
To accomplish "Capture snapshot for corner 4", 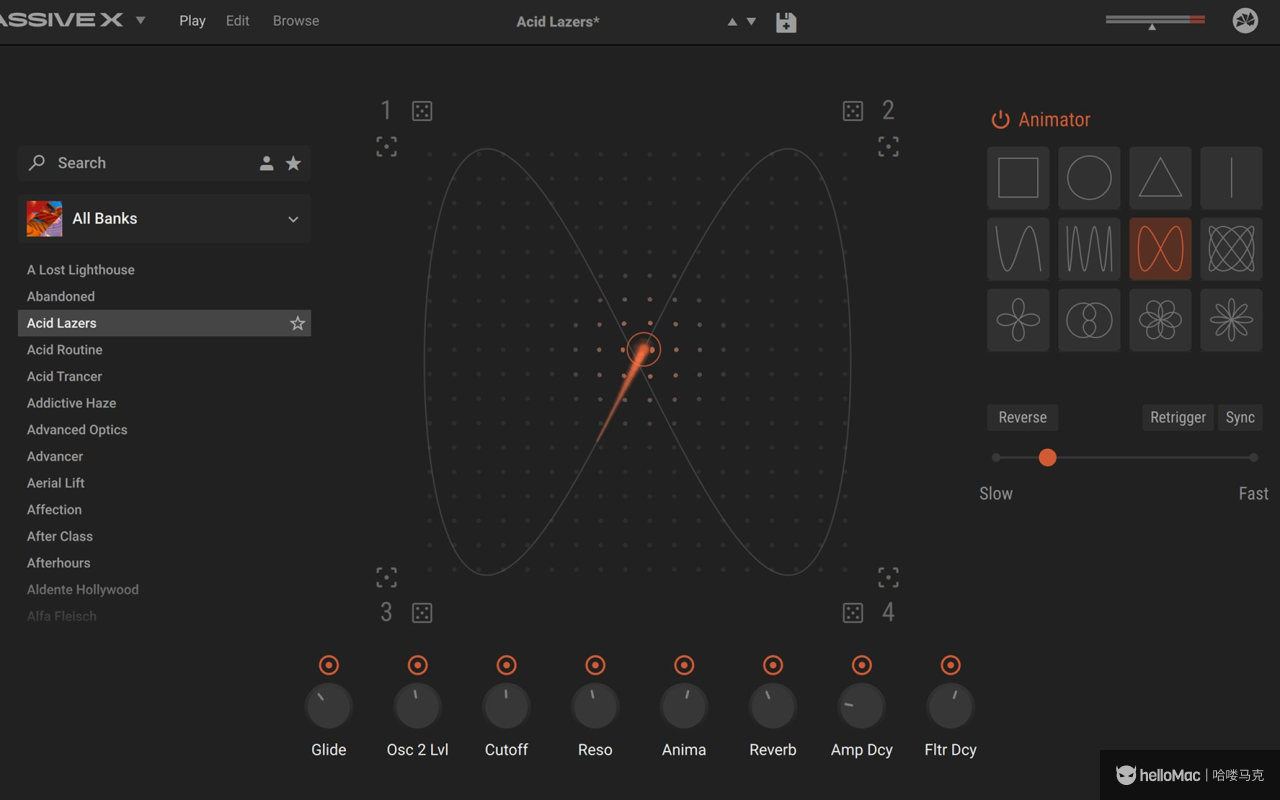I will [x=888, y=577].
